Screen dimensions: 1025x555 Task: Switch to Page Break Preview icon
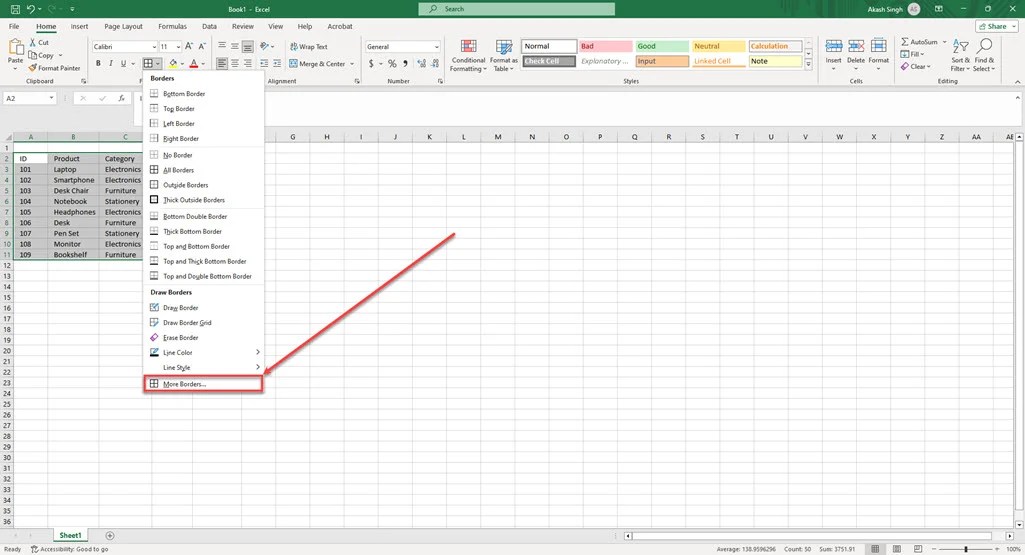tap(918, 549)
